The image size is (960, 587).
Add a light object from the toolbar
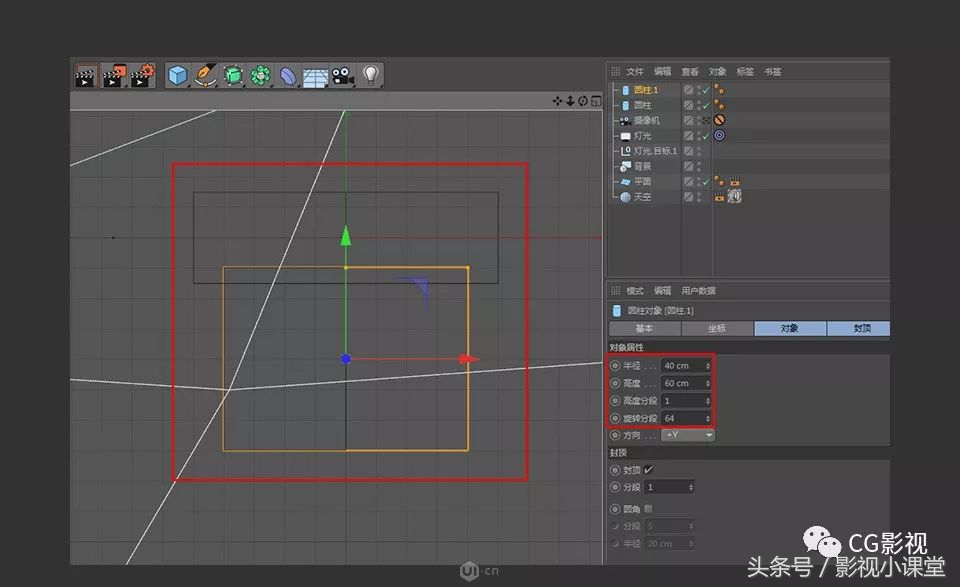[370, 75]
